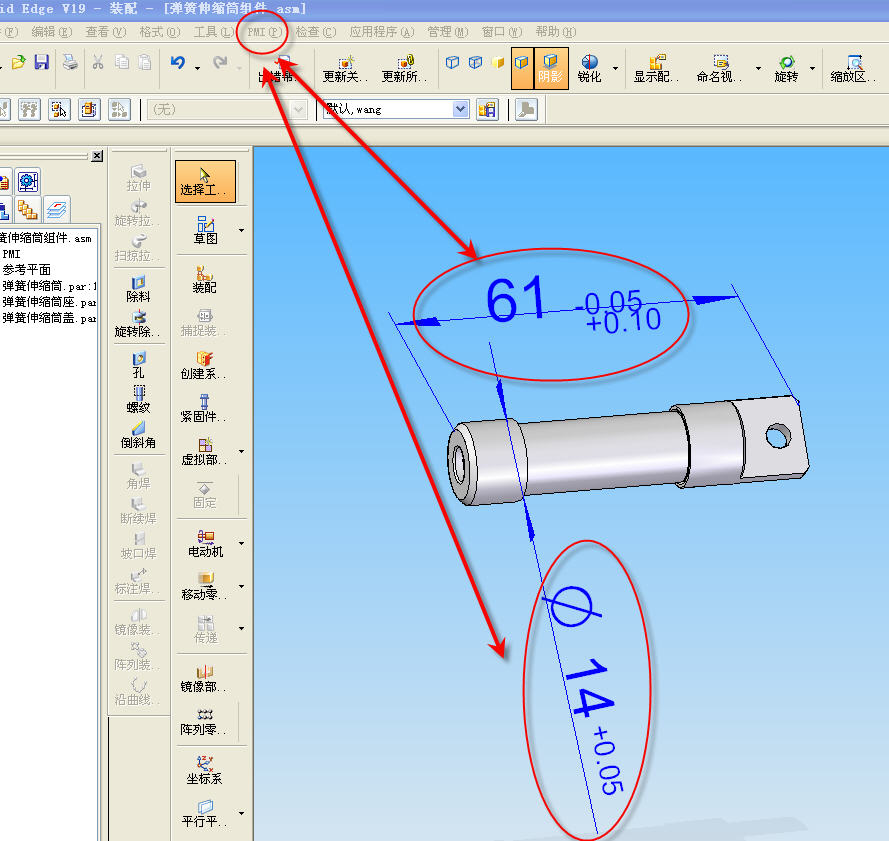The width and height of the screenshot is (889, 841).
Task: Open the 编辑 (Edit) menu
Action: pos(52,32)
